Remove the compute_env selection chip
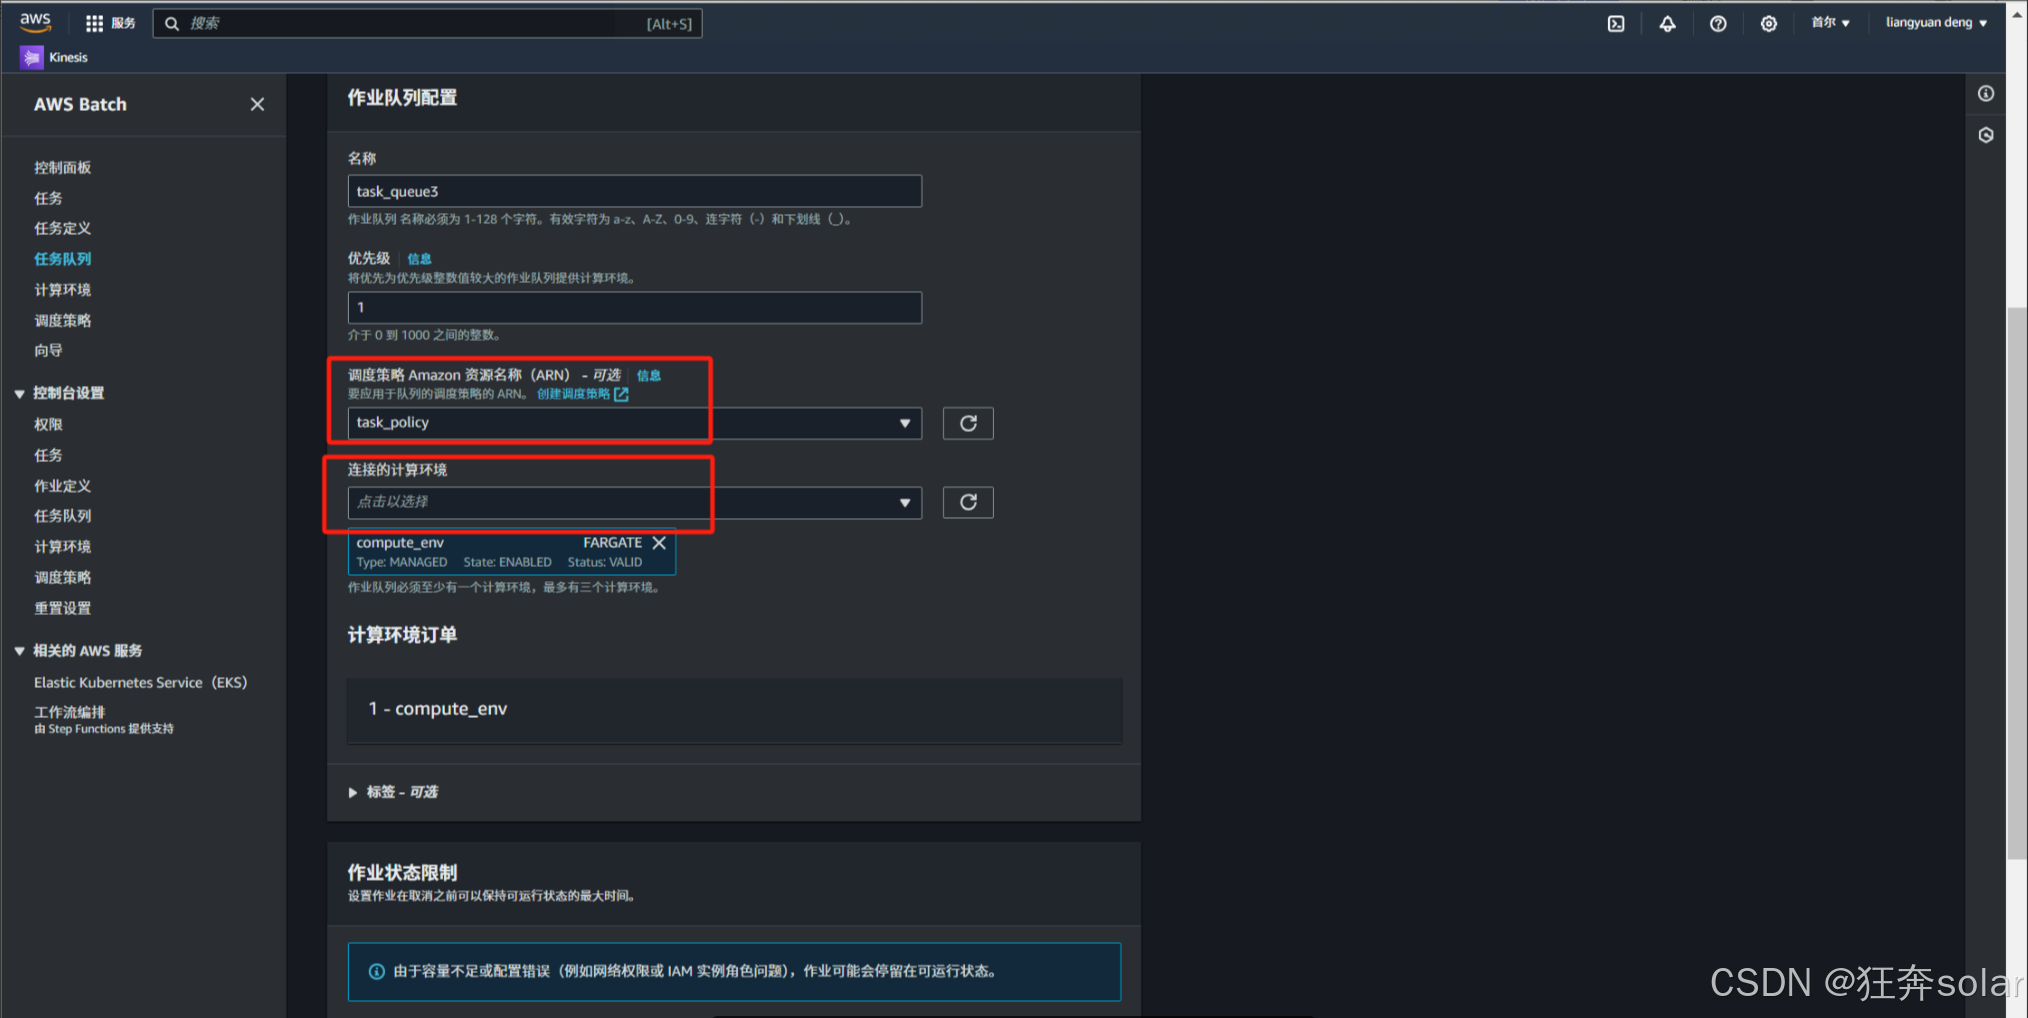This screenshot has height=1018, width=2028. pyautogui.click(x=659, y=543)
